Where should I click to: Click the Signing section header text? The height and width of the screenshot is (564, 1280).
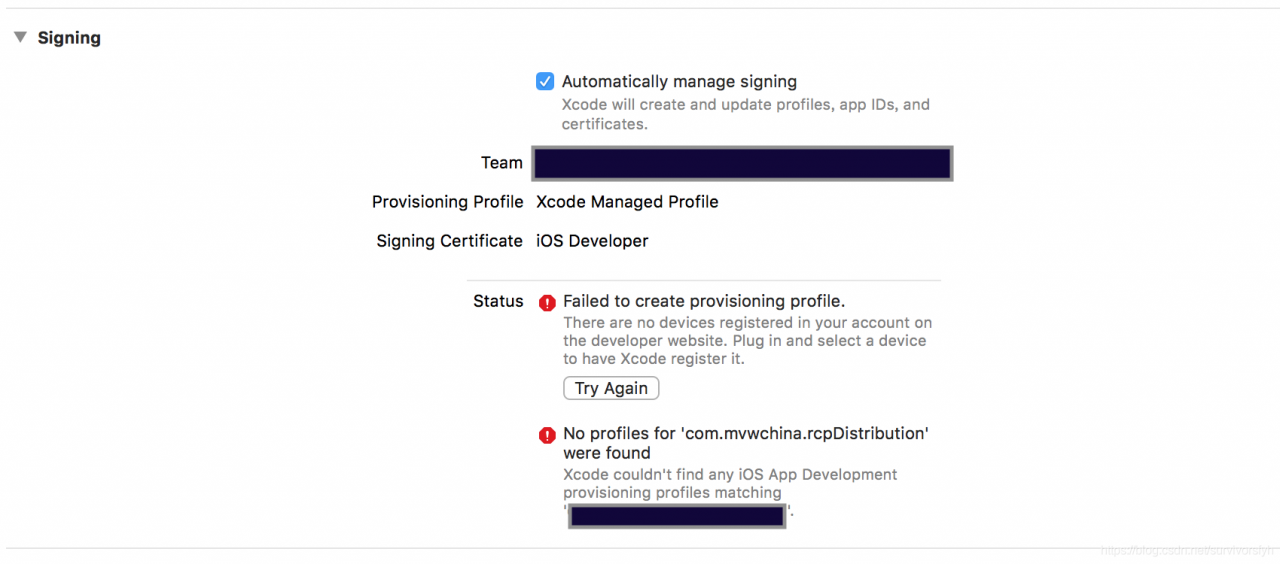point(69,38)
